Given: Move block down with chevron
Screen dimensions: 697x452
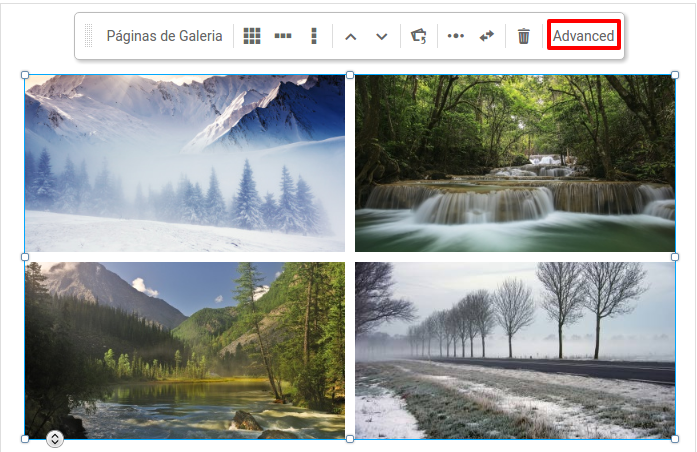Looking at the screenshot, I should pyautogui.click(x=381, y=37).
